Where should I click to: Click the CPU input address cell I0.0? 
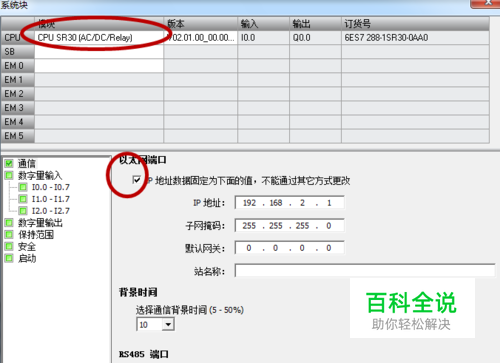(263, 38)
